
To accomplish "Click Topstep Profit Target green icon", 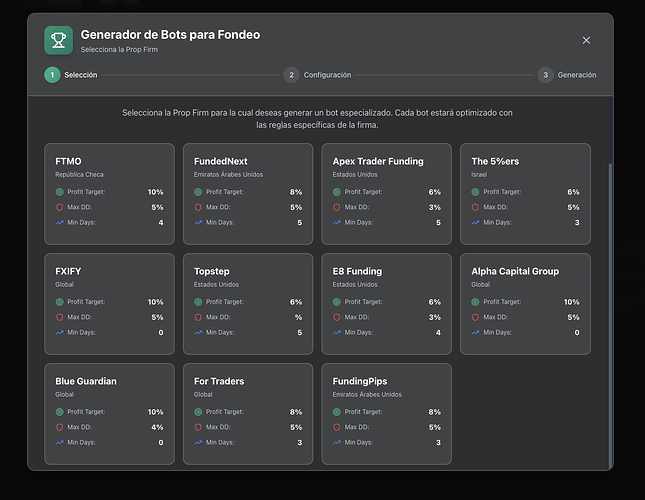I will [x=198, y=302].
